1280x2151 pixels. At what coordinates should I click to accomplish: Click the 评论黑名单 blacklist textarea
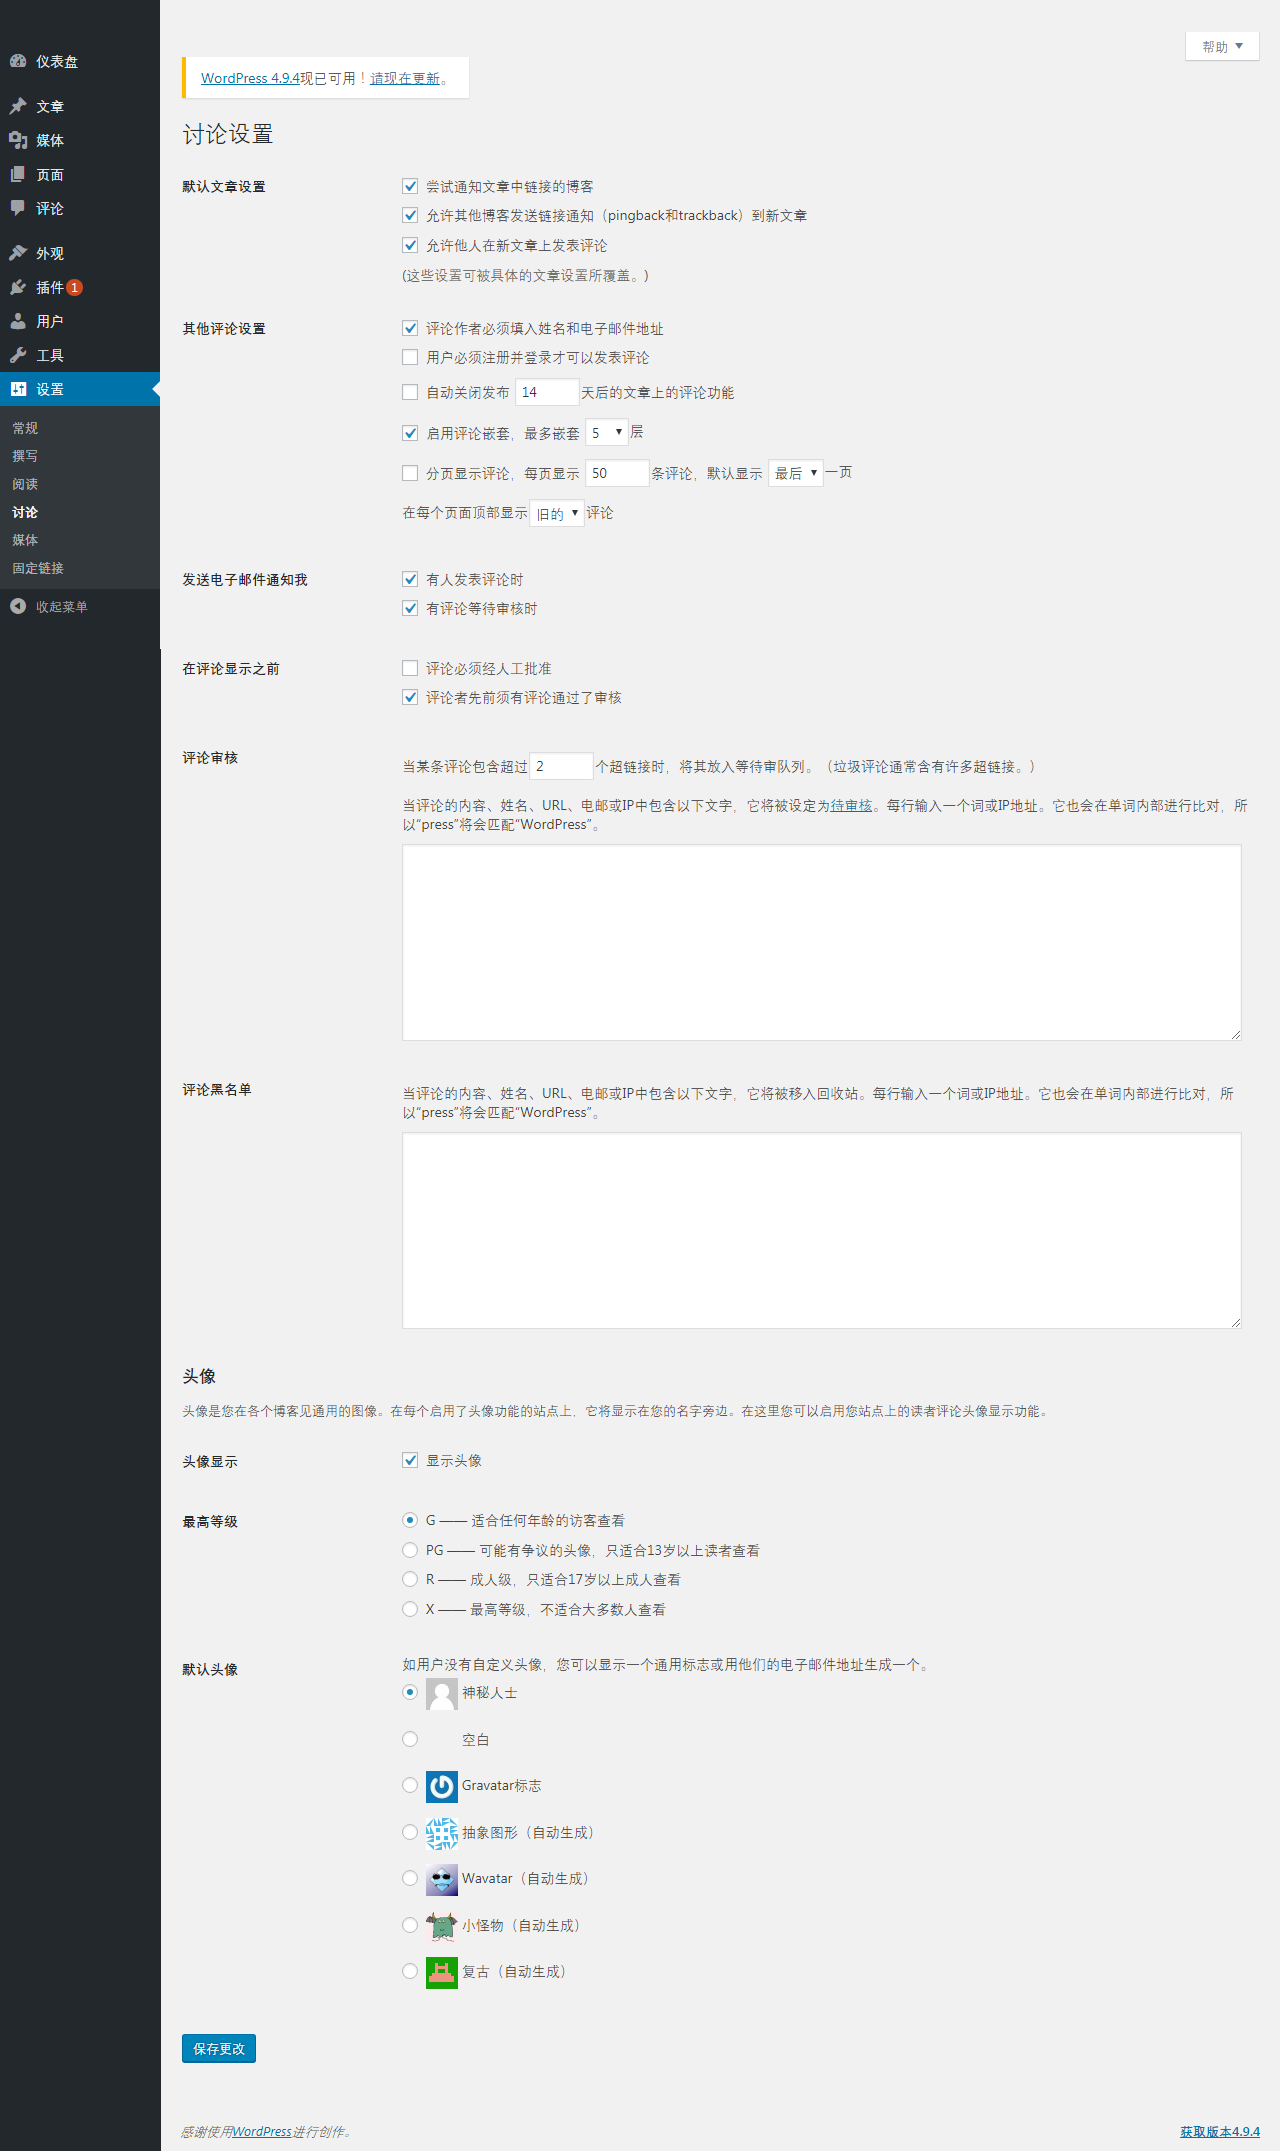[822, 1230]
